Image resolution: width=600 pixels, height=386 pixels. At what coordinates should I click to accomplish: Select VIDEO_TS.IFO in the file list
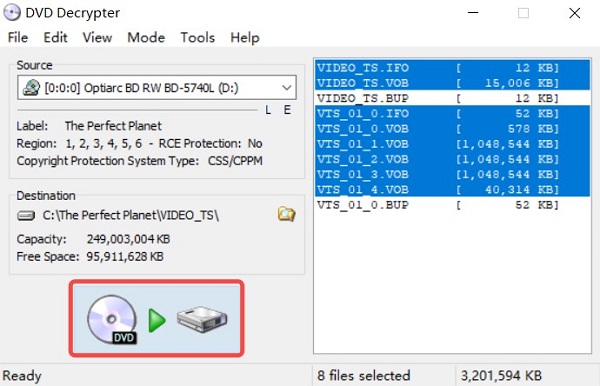tap(452, 68)
